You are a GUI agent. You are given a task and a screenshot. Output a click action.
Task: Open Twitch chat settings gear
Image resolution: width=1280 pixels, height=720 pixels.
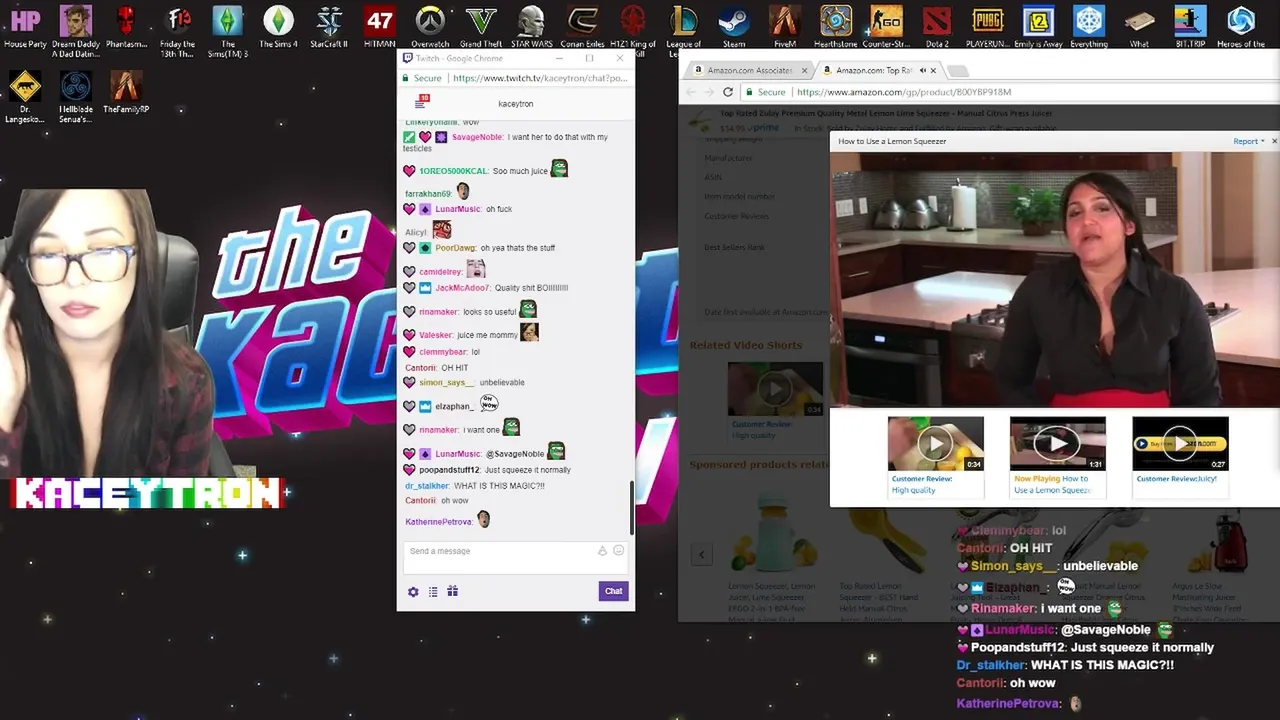click(x=413, y=591)
